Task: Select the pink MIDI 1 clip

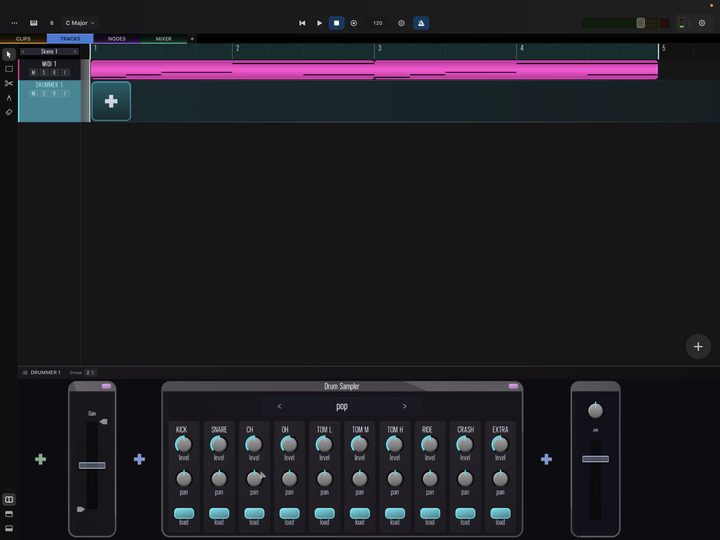Action: point(374,70)
